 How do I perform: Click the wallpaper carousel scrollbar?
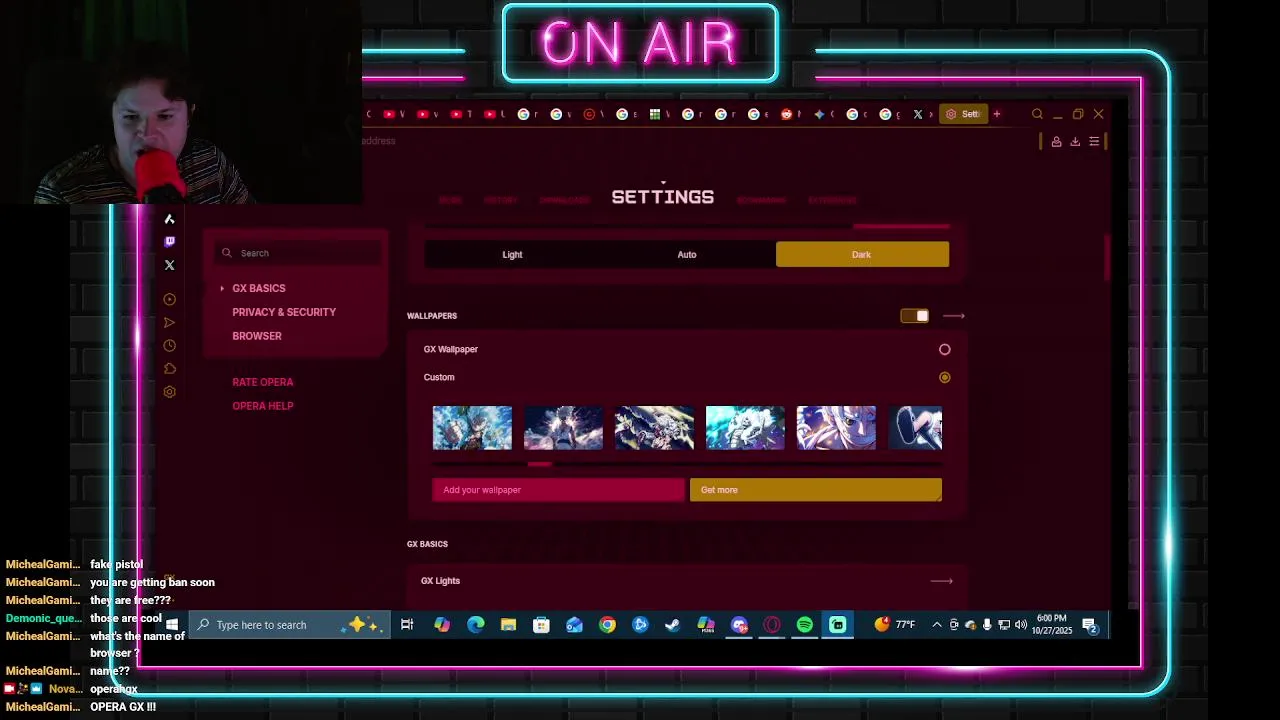coord(539,464)
